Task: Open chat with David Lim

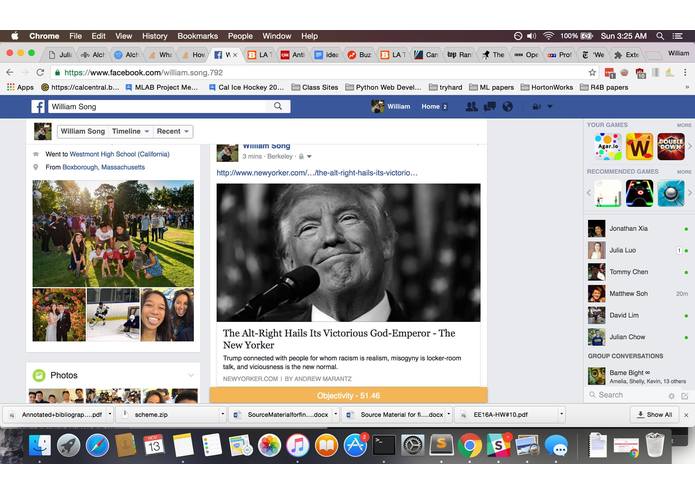Action: coord(638,315)
